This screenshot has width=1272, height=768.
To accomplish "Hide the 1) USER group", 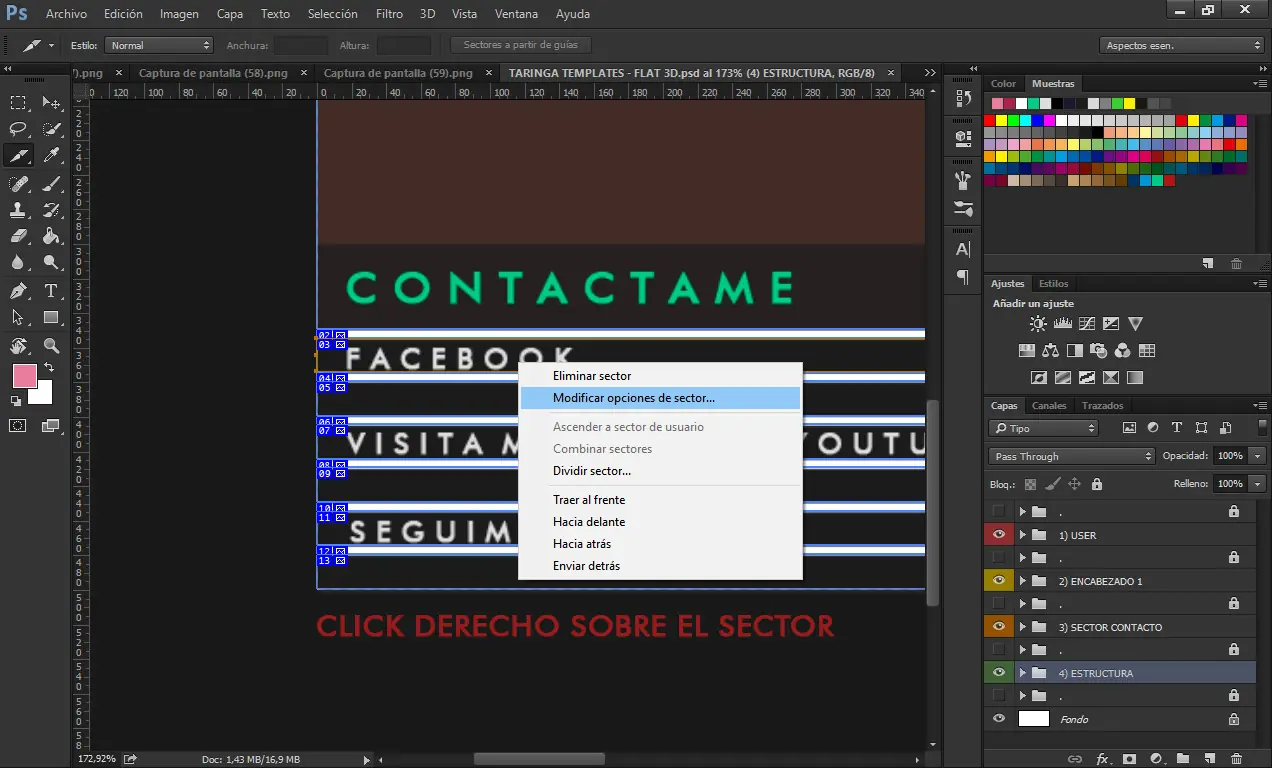I will tap(998, 535).
